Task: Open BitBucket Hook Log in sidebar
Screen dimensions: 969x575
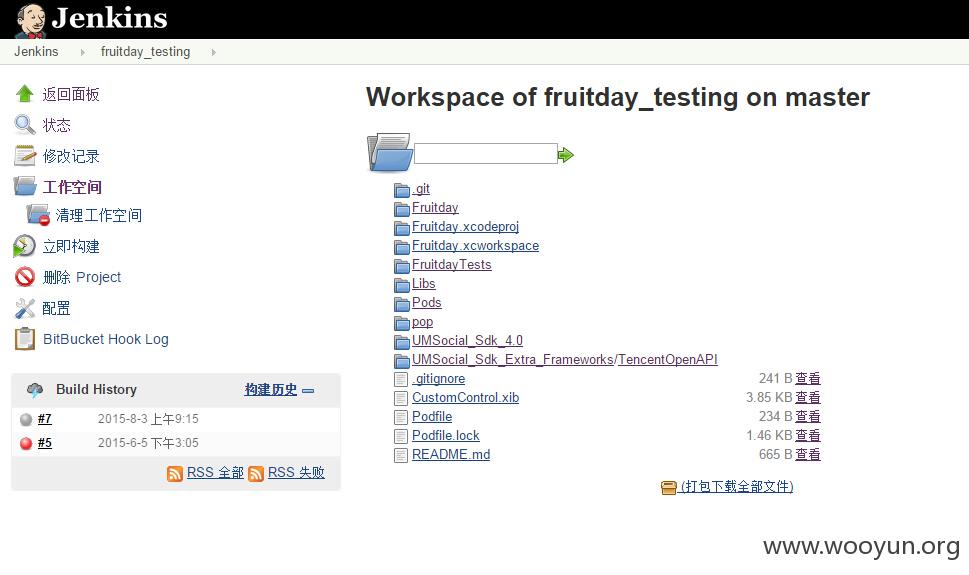Action: [106, 339]
